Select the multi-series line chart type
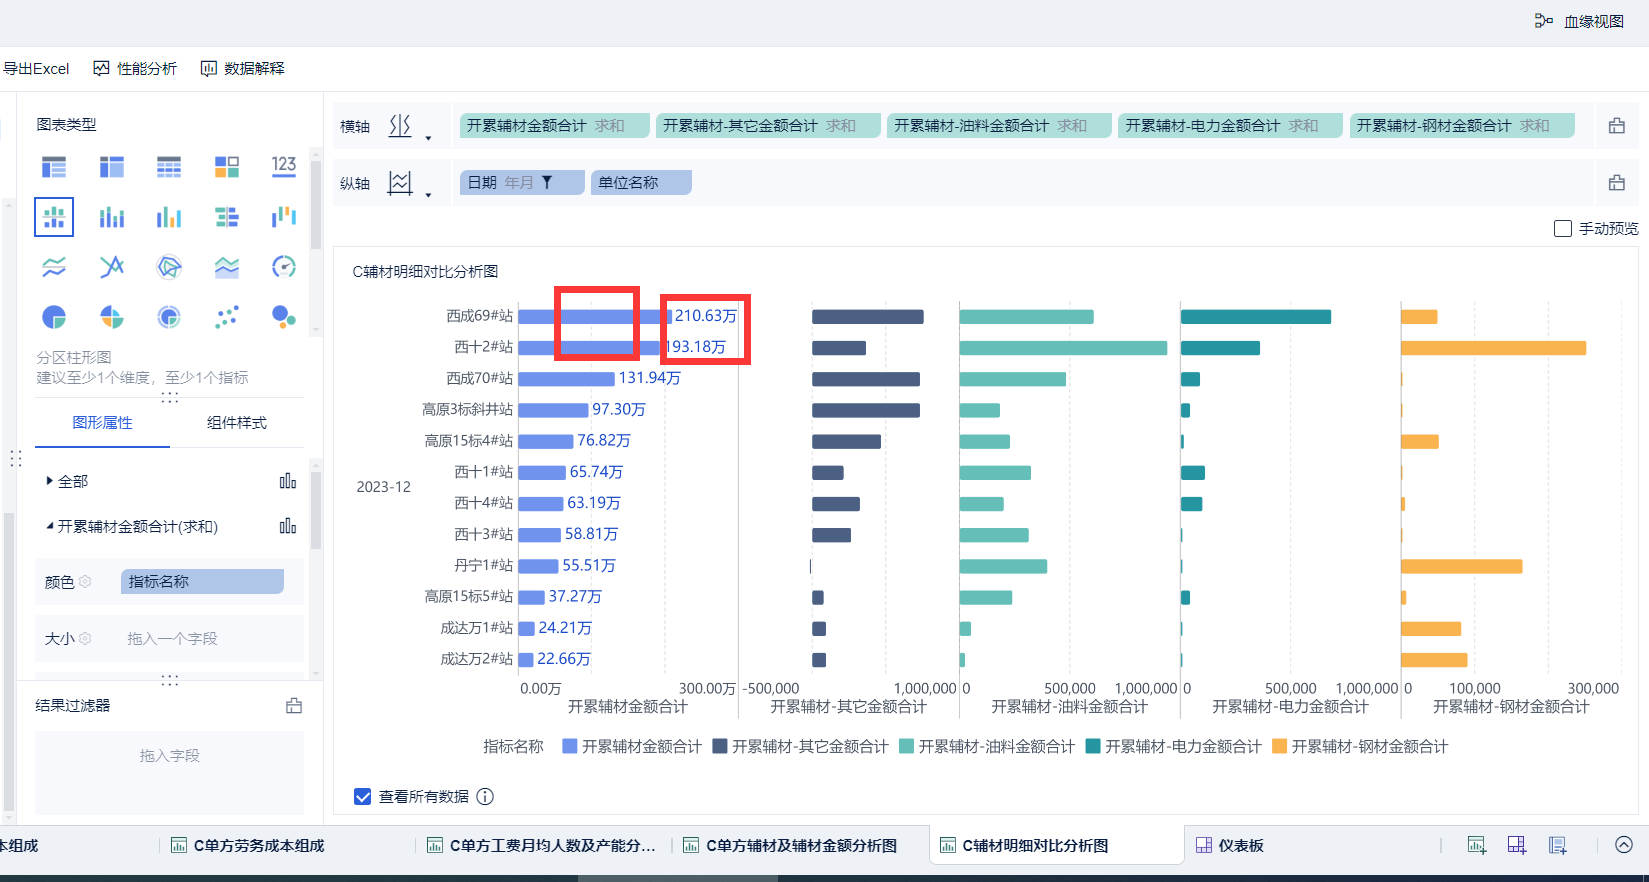The image size is (1649, 882). click(112, 267)
